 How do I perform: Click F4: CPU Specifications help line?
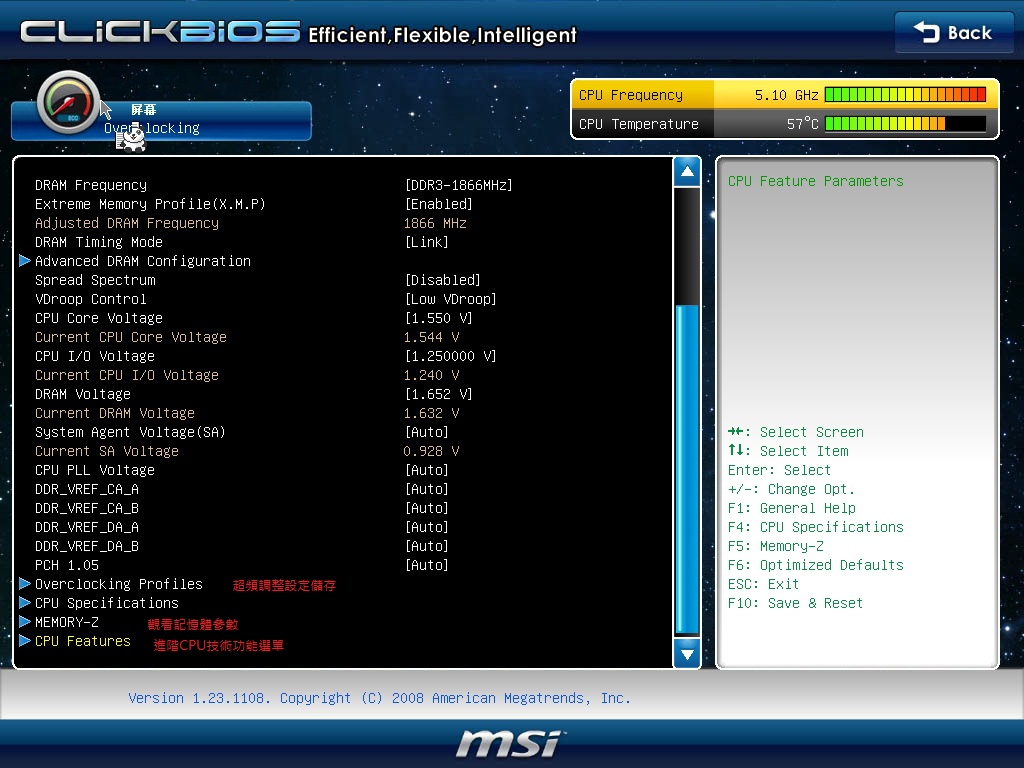pos(816,527)
